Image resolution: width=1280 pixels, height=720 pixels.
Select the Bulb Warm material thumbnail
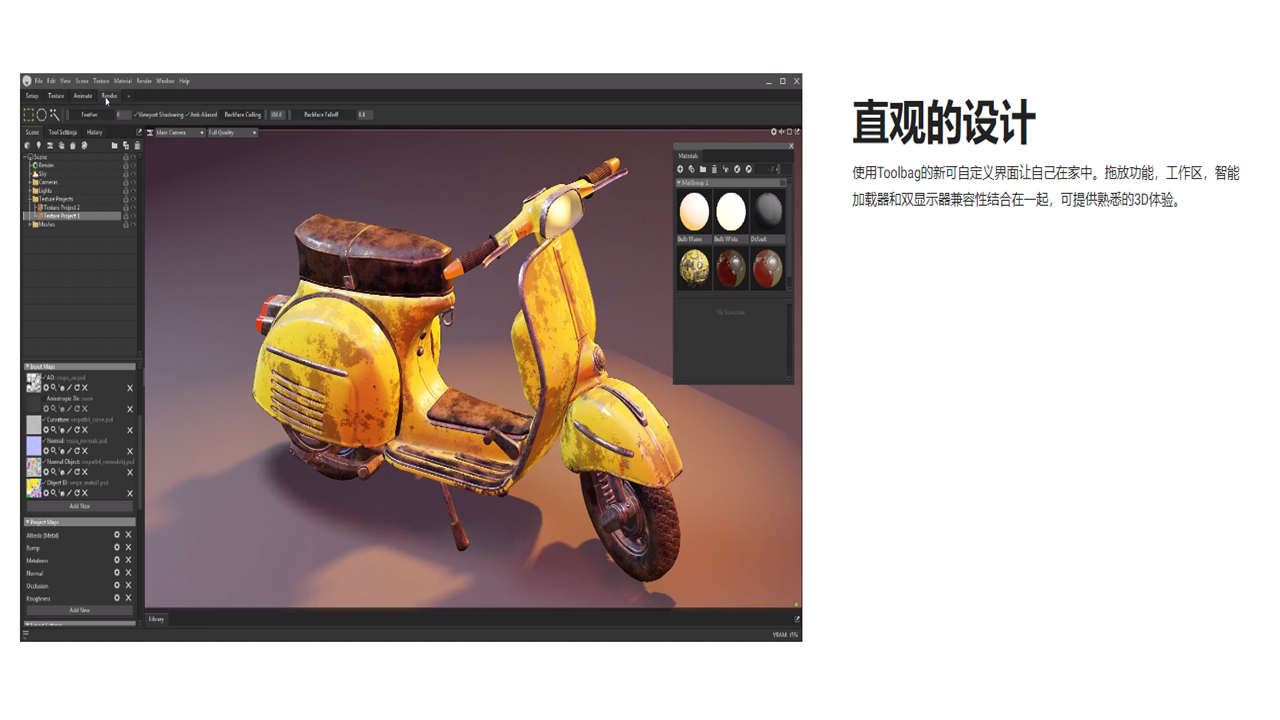(x=693, y=212)
